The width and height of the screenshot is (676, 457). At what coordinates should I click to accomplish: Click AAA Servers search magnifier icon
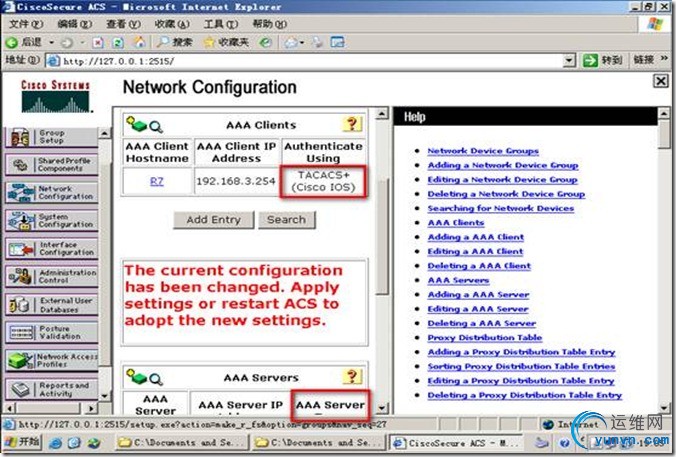point(156,379)
